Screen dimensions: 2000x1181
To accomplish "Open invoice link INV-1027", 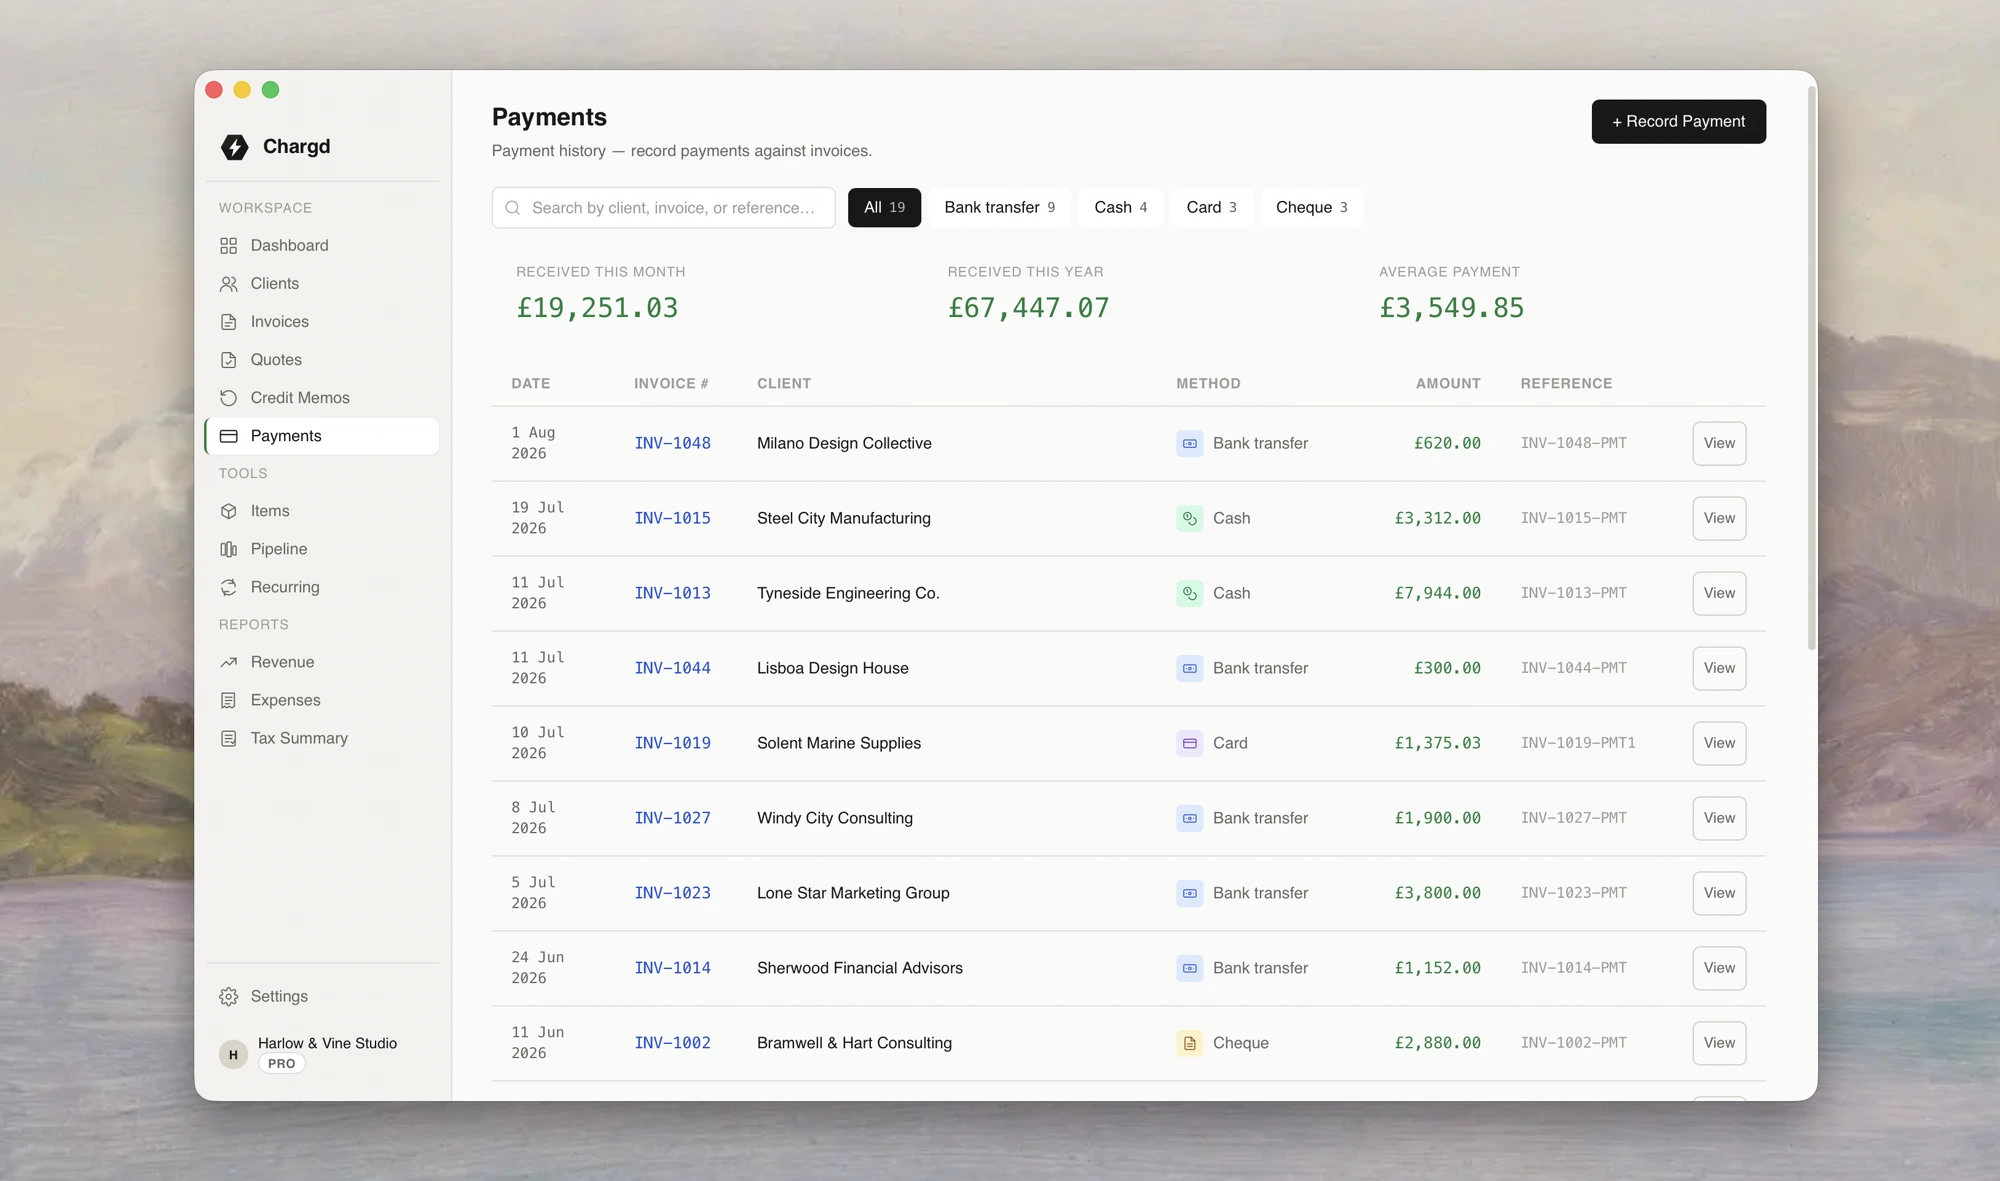I will coord(672,818).
